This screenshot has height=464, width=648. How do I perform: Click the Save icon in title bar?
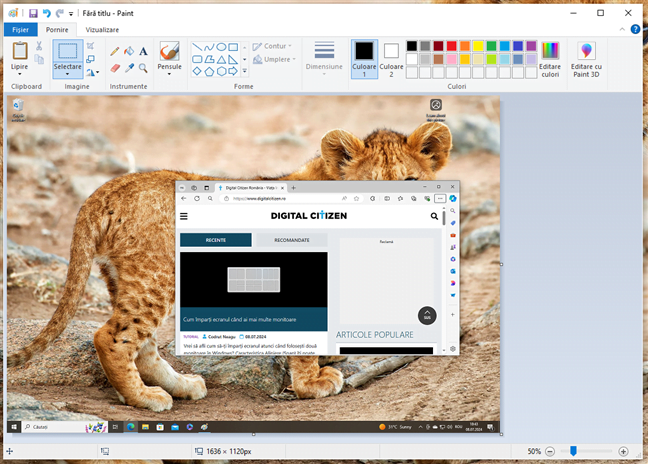33,13
